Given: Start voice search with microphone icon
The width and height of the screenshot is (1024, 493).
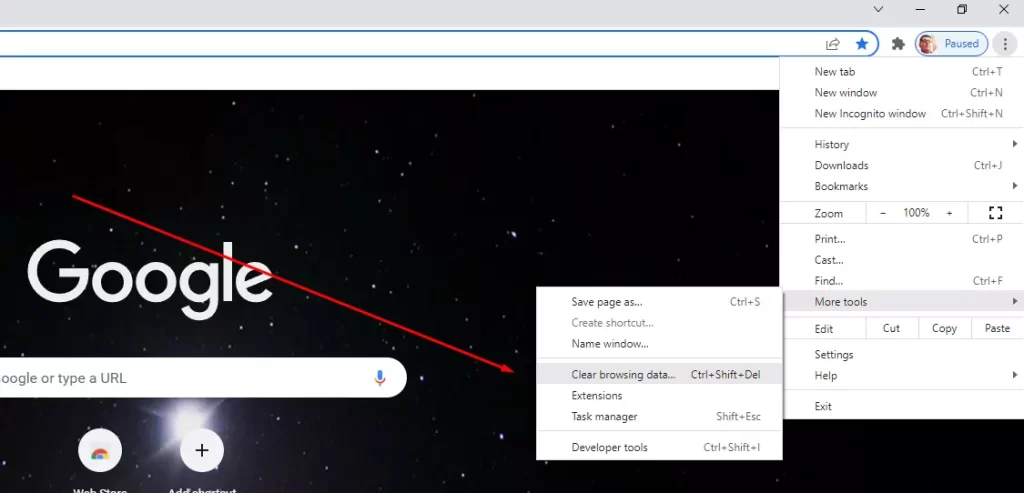Looking at the screenshot, I should (379, 377).
